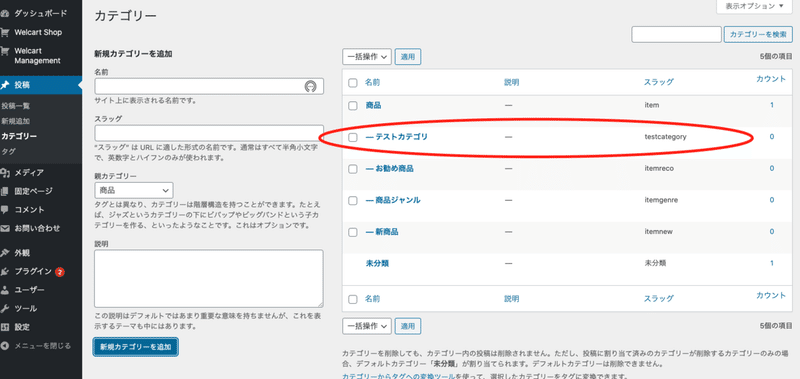800x379 pixels.
Task: Open the 新商品 category link
Action: point(382,232)
